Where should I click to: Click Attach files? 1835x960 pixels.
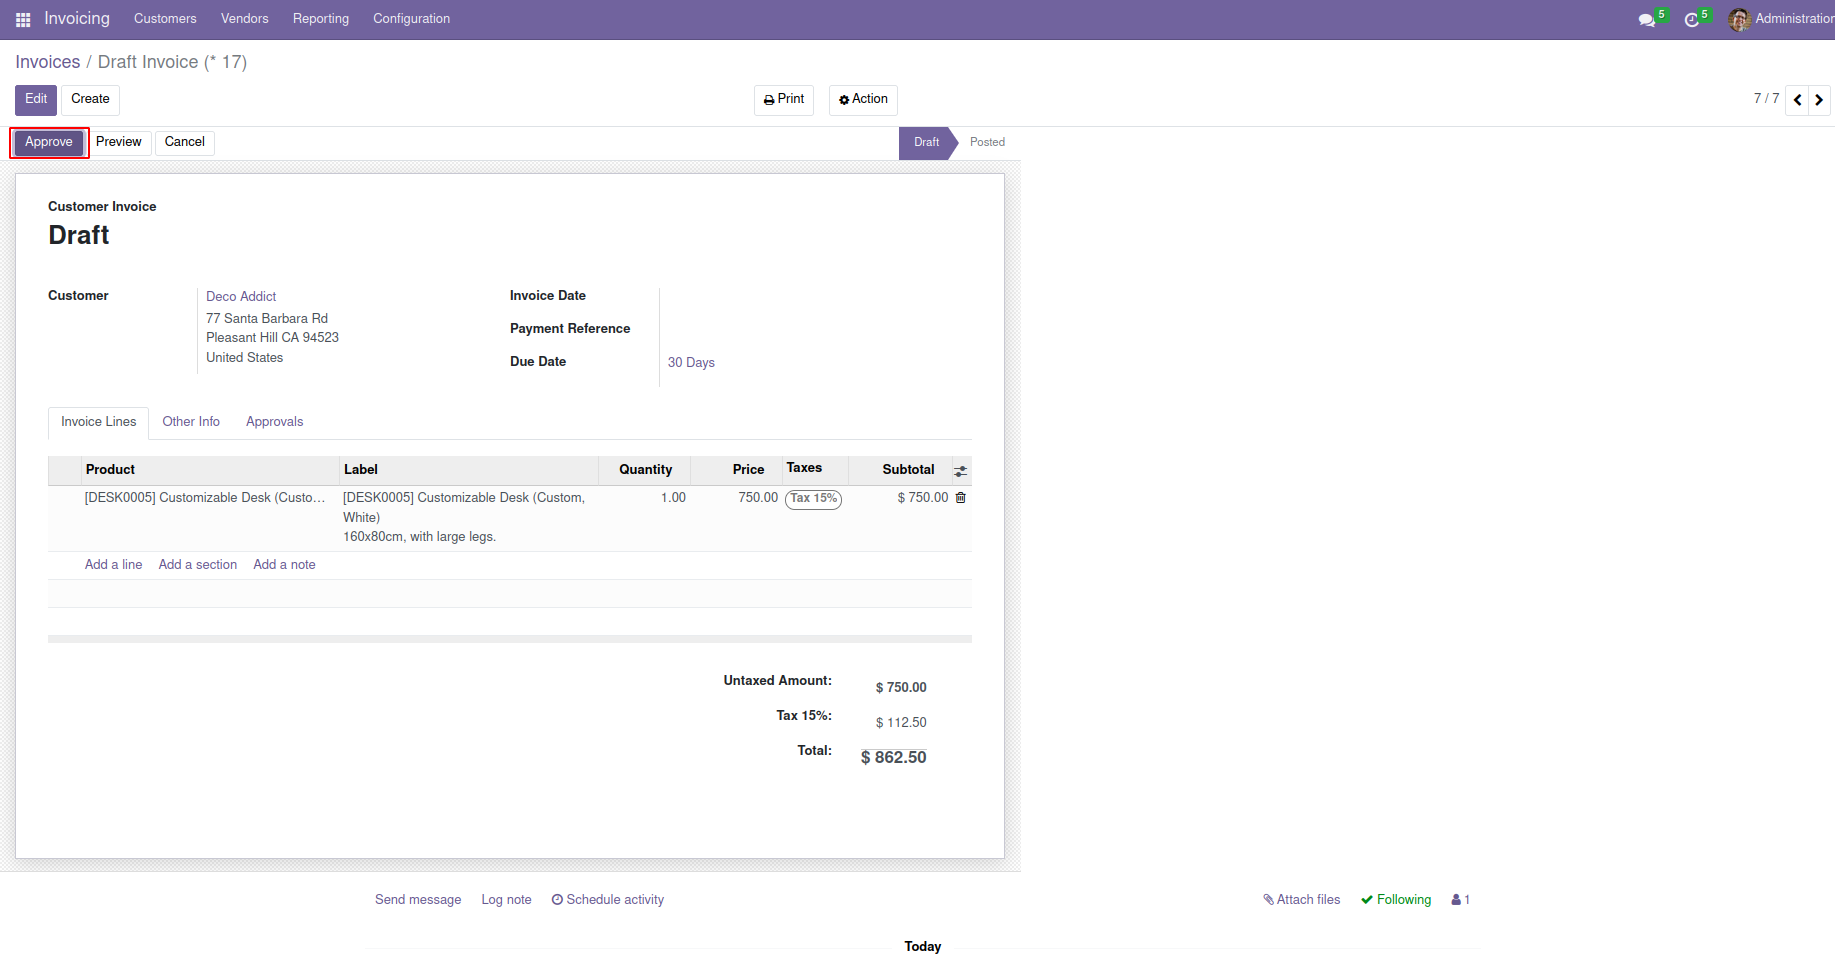[1301, 900]
